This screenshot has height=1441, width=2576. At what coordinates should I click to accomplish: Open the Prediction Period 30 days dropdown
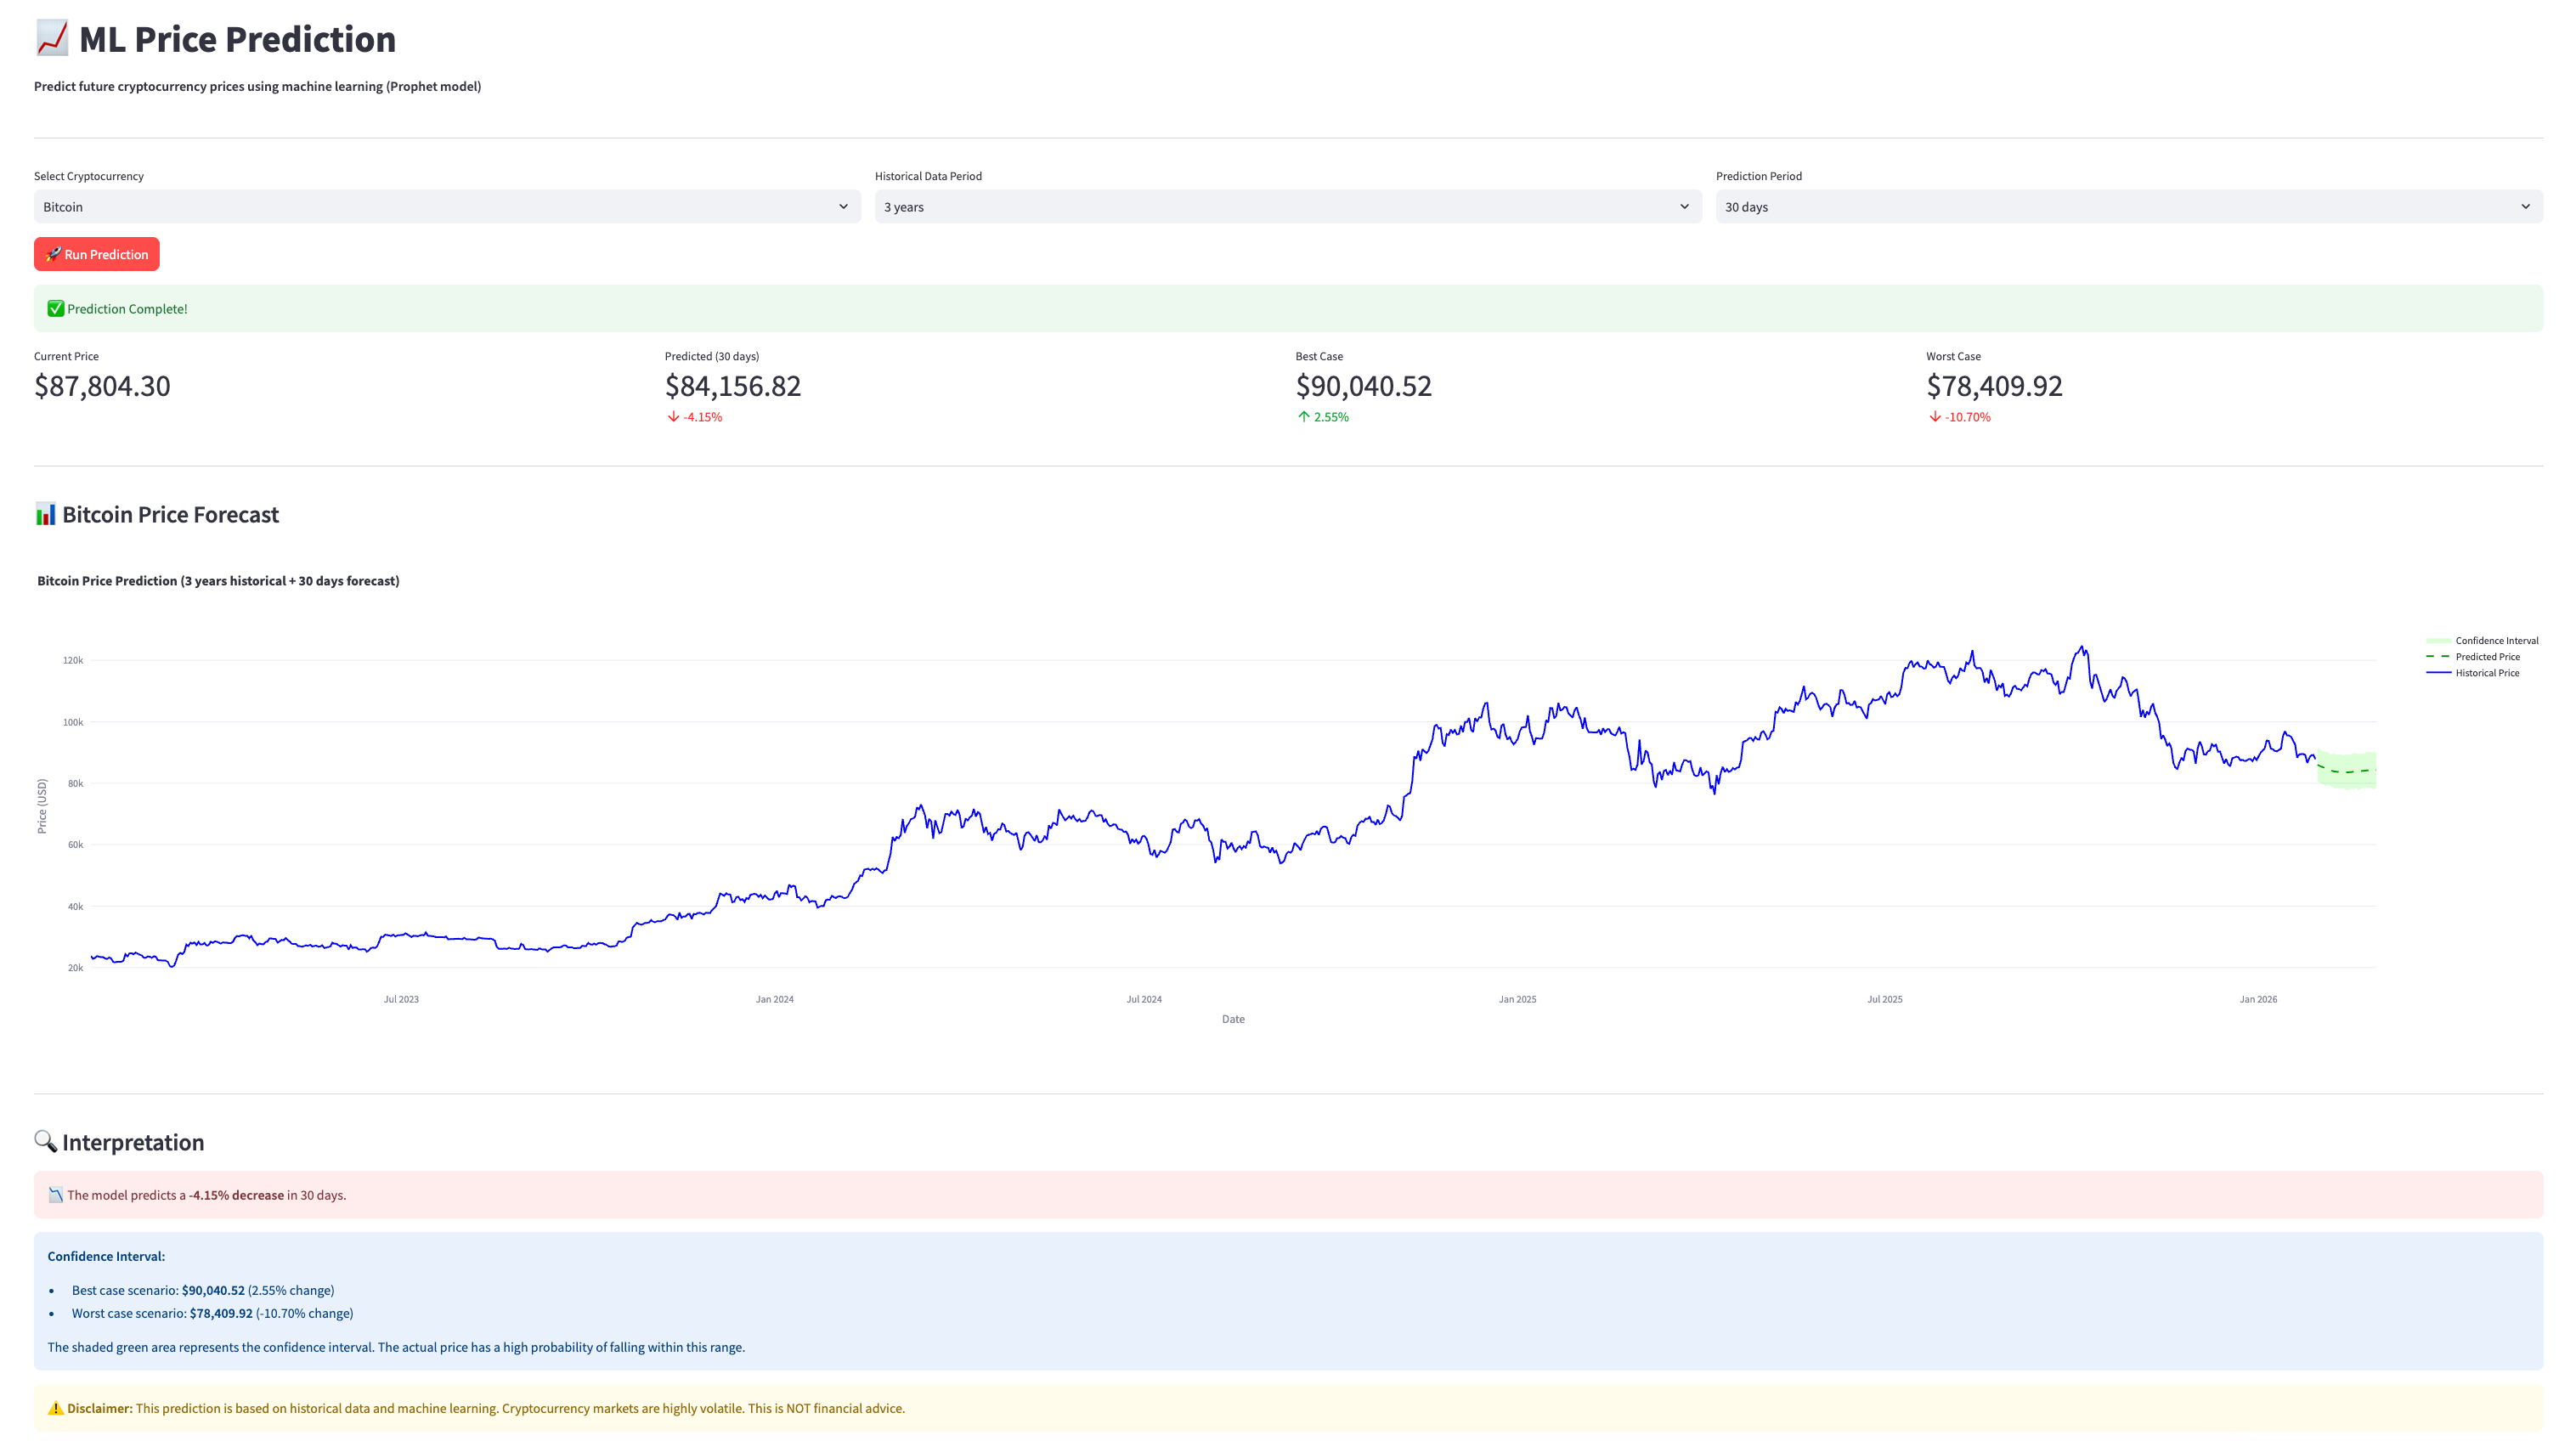[2128, 207]
